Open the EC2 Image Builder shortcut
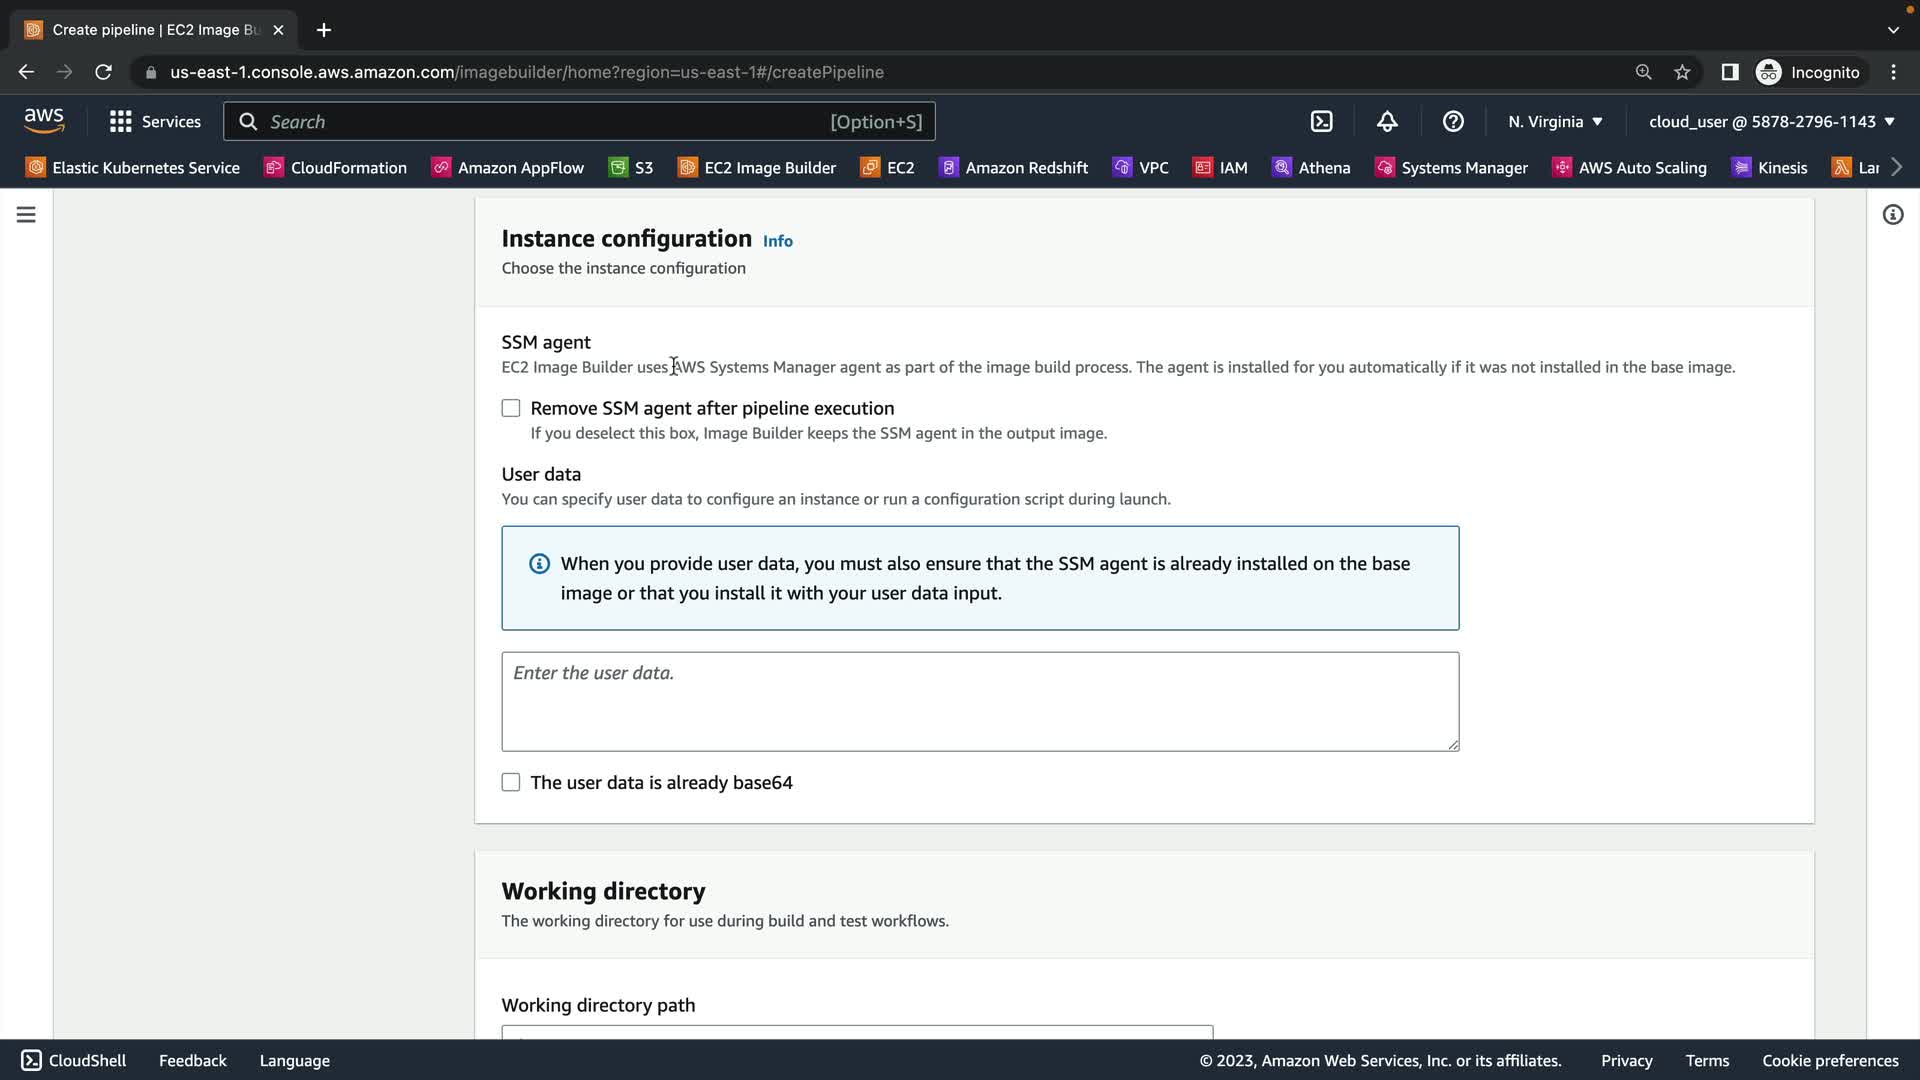The image size is (1920, 1080). 757,167
